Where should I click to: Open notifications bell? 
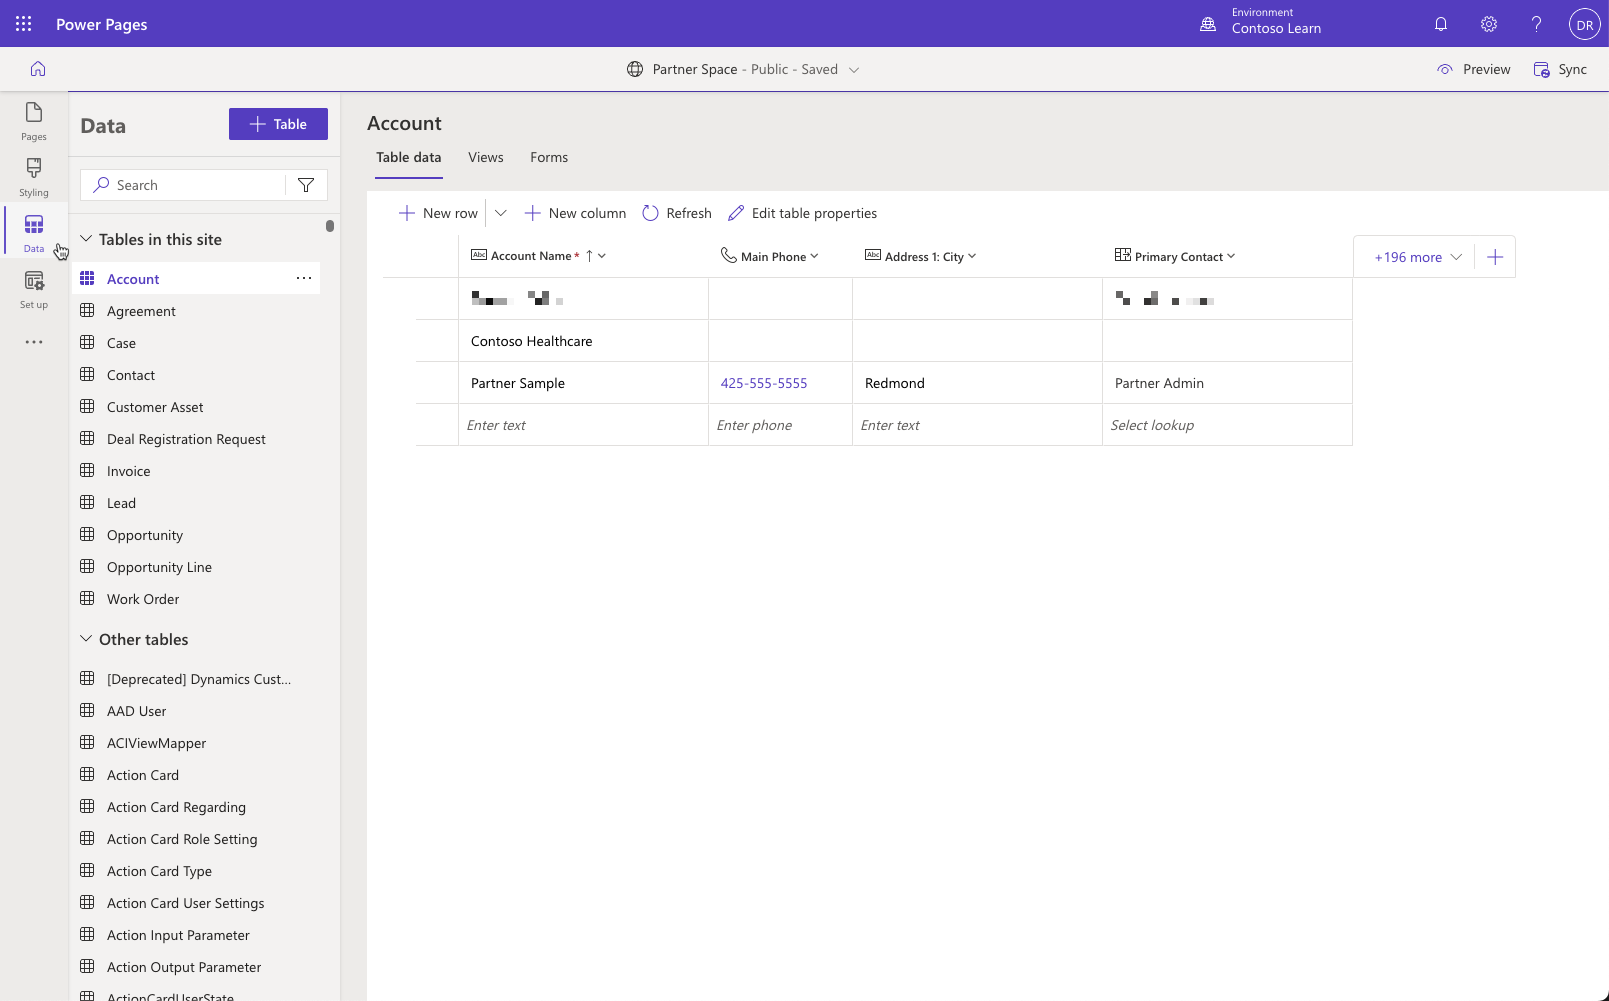[x=1440, y=23]
